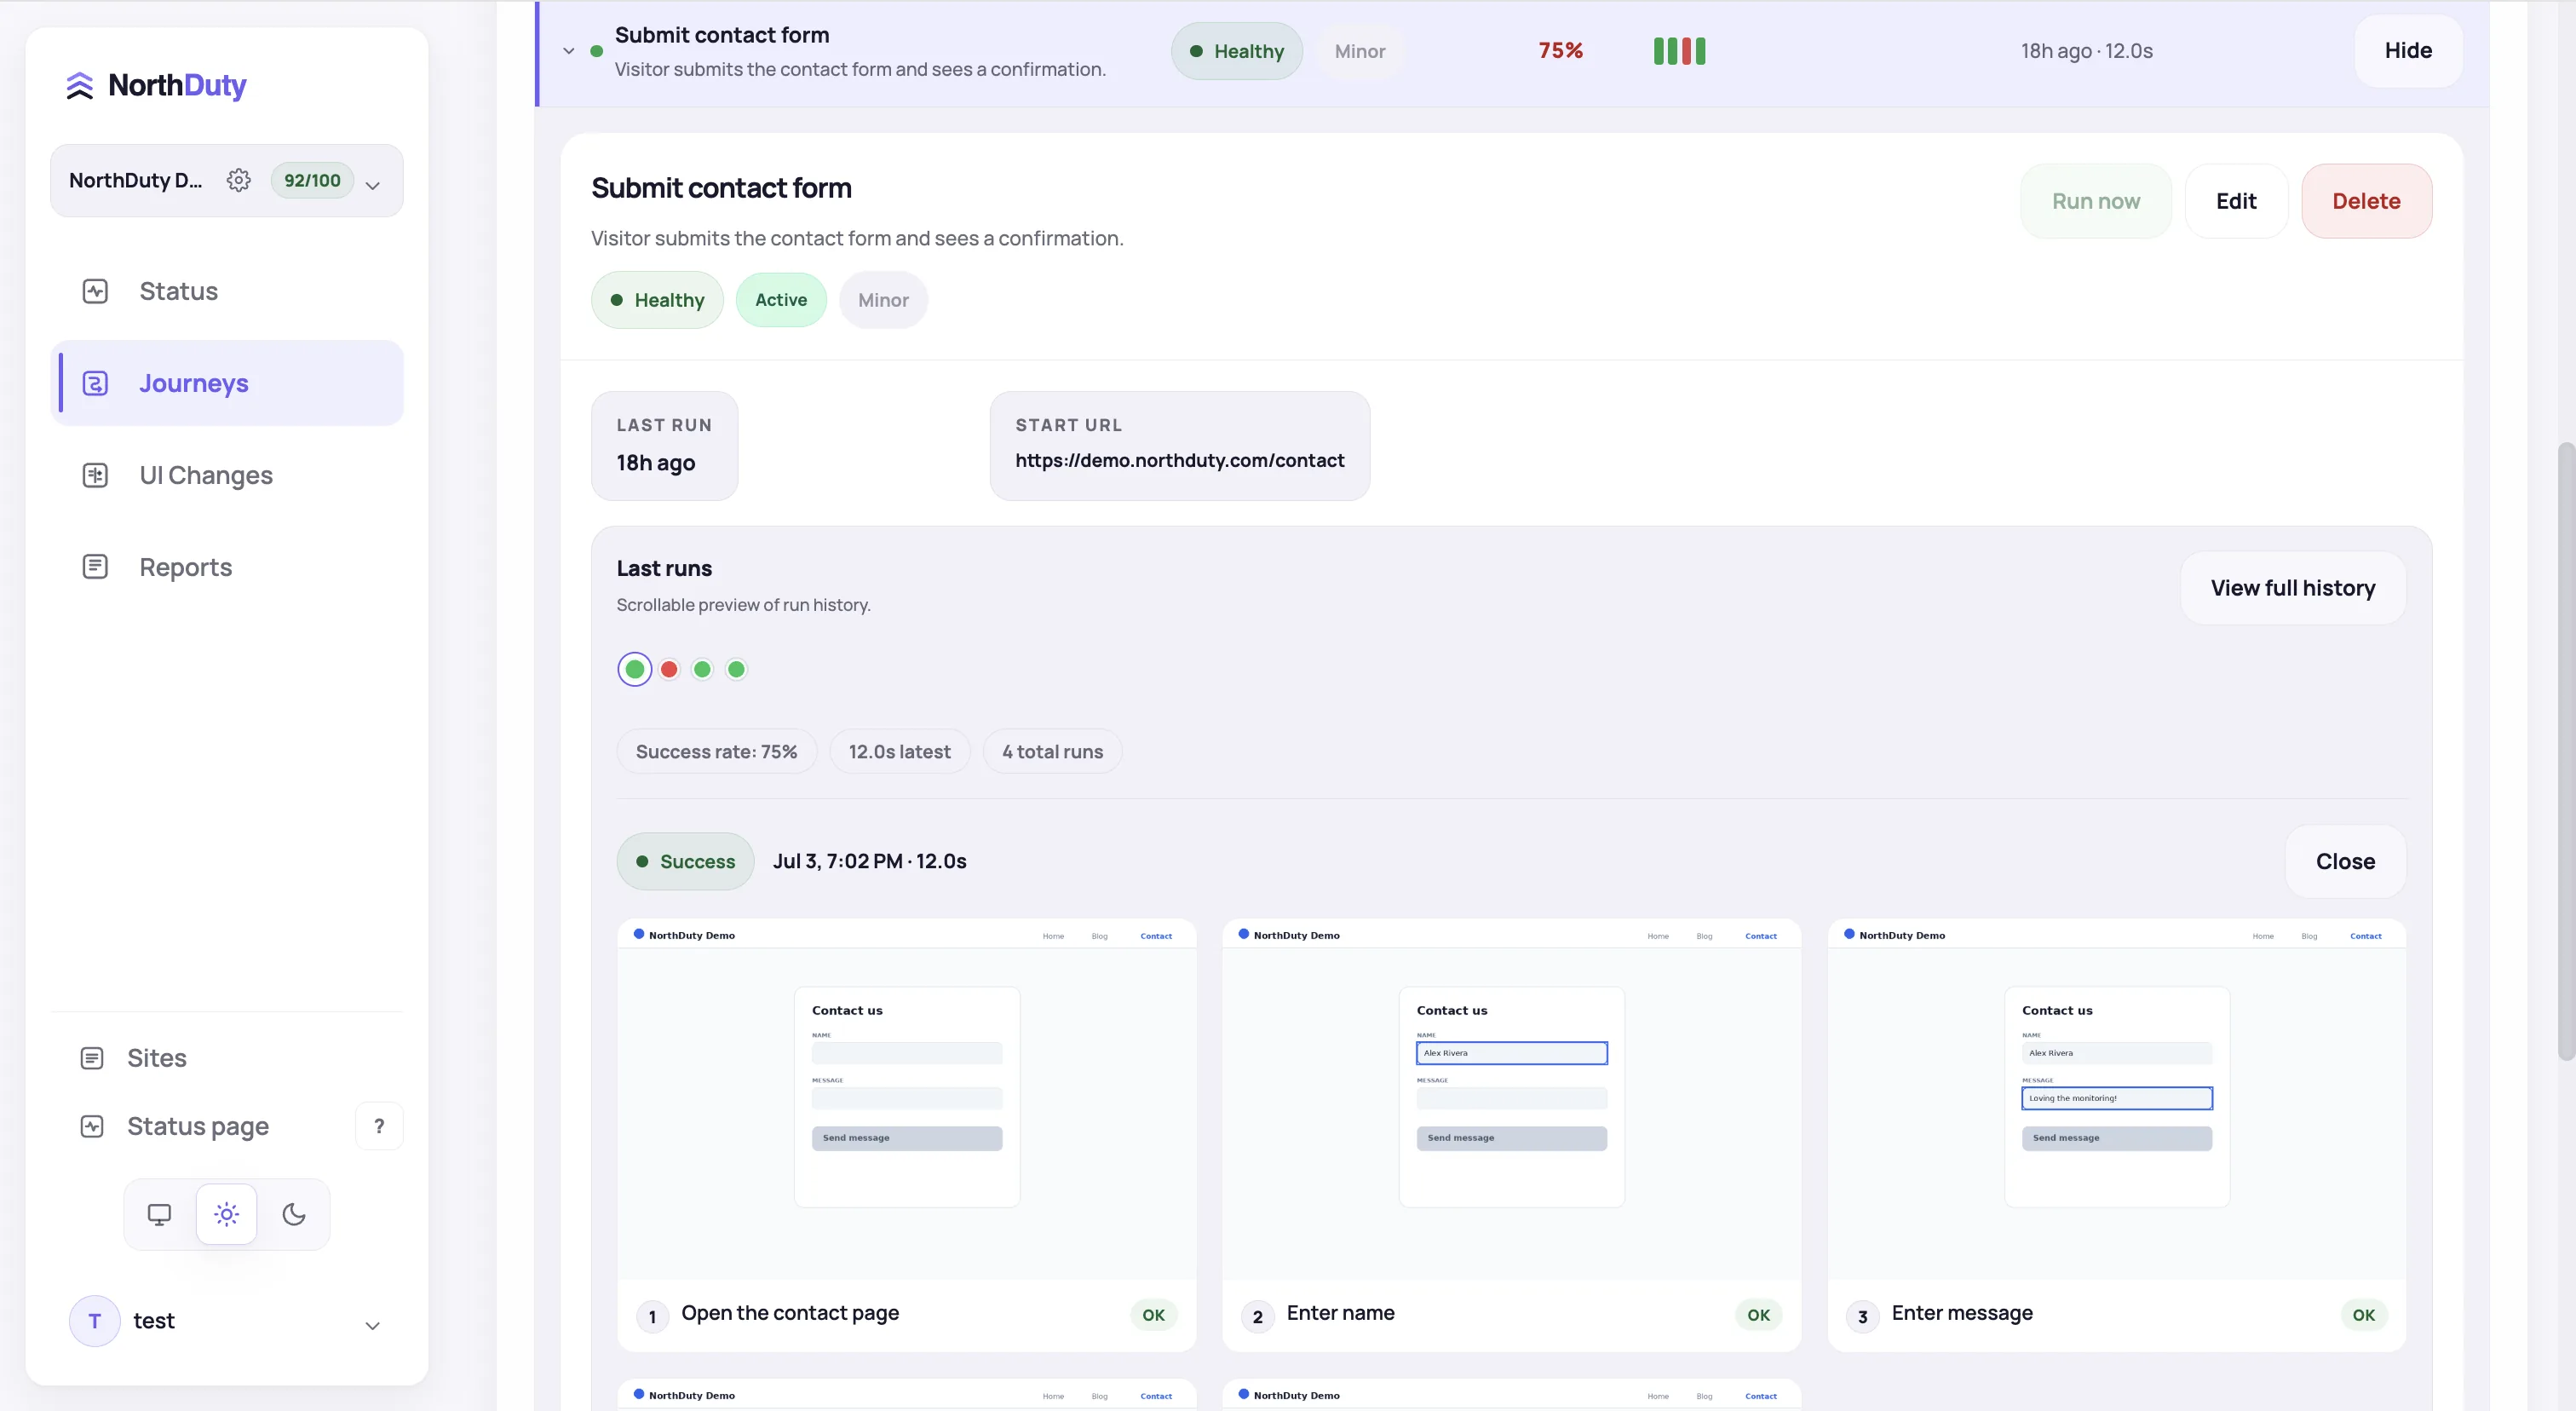Open step 2 Enter name screenshot
This screenshot has width=2576, height=1411.
pos(1511,1099)
